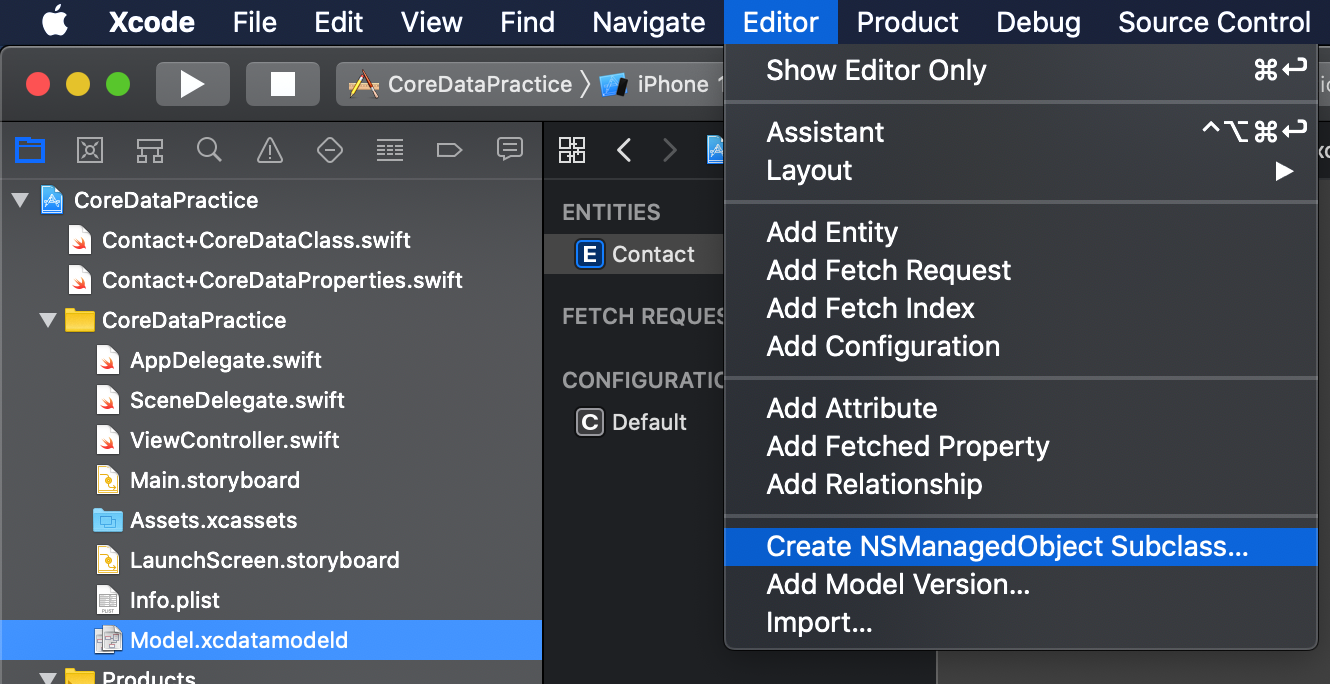The image size is (1330, 684).
Task: Select the Contact entity
Action: (652, 255)
